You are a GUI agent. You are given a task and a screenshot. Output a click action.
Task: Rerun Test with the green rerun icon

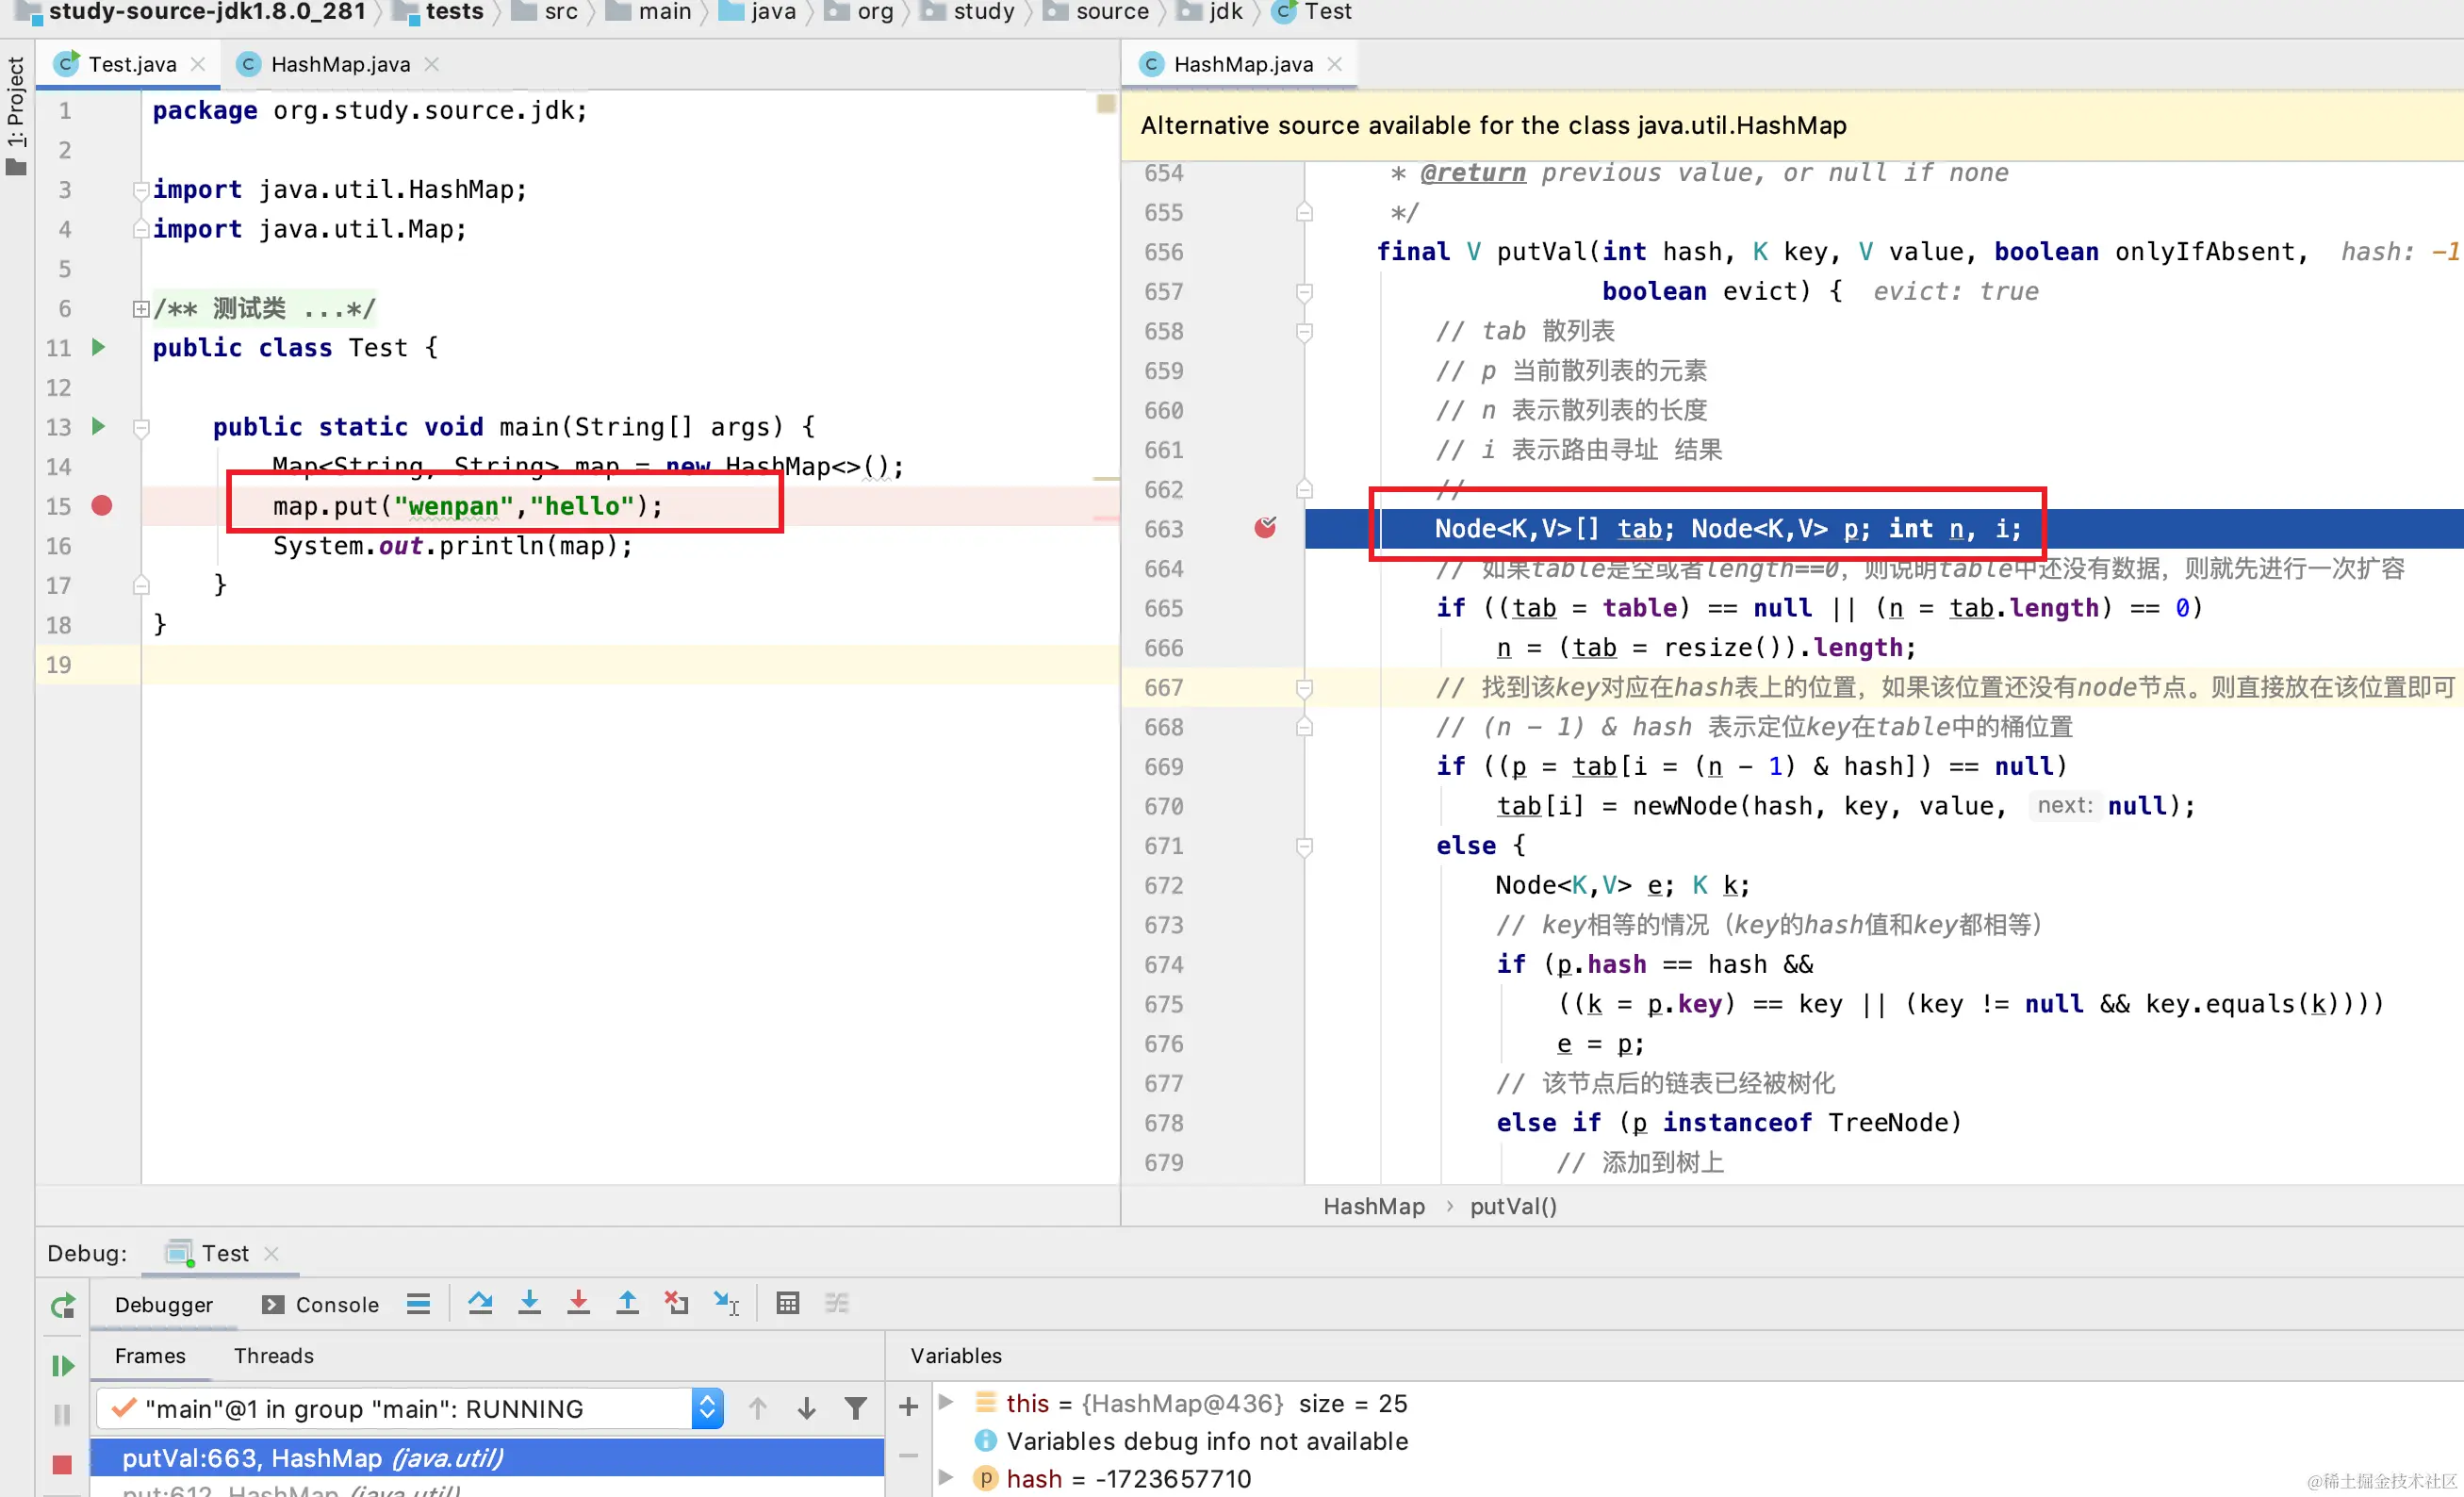(x=62, y=1306)
